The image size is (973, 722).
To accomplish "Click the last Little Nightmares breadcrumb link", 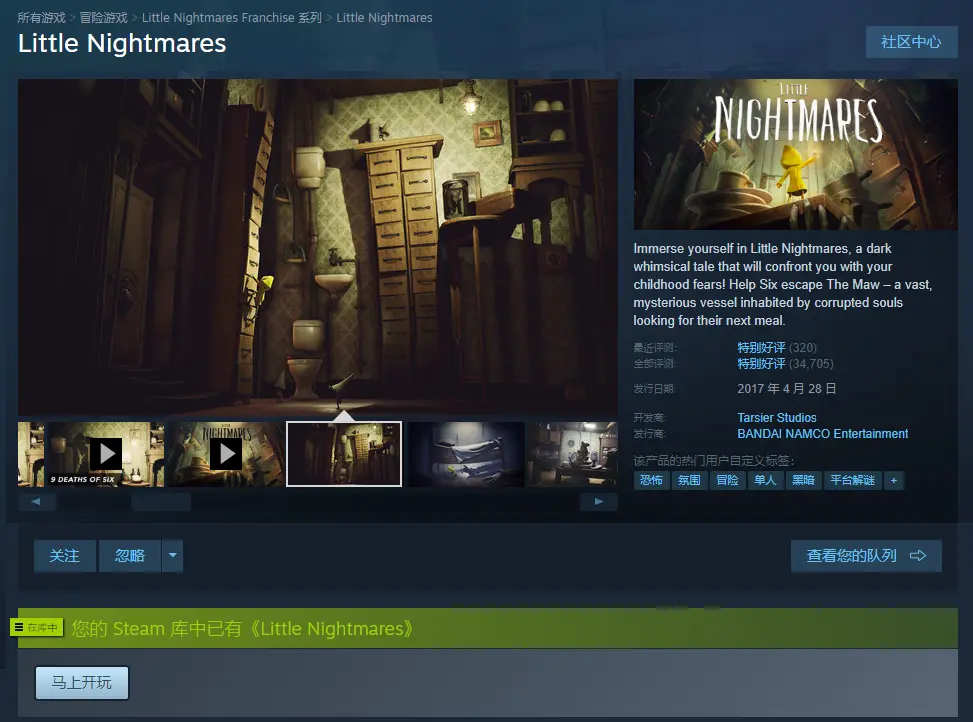I will pos(384,17).
